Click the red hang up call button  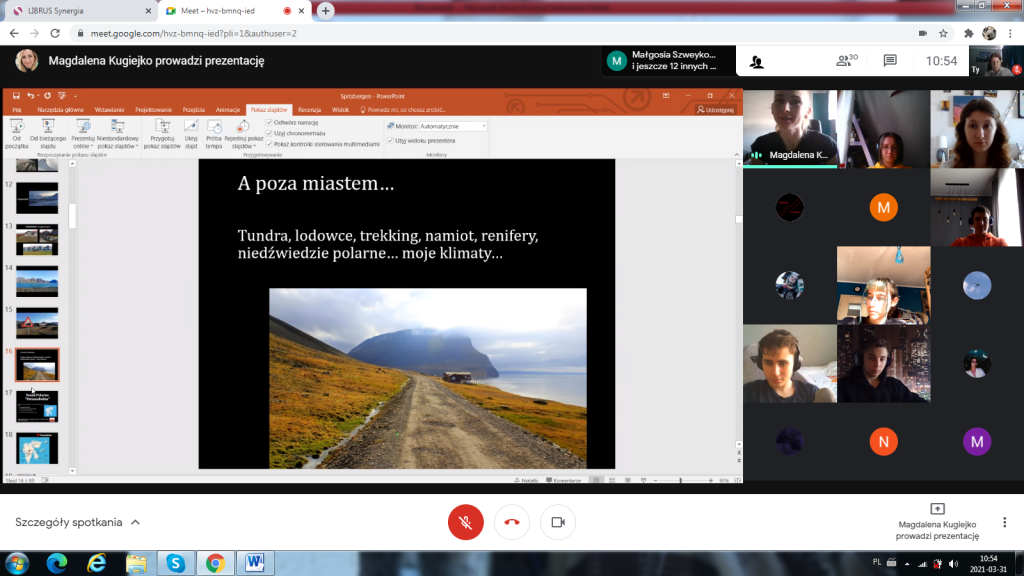[x=512, y=522]
